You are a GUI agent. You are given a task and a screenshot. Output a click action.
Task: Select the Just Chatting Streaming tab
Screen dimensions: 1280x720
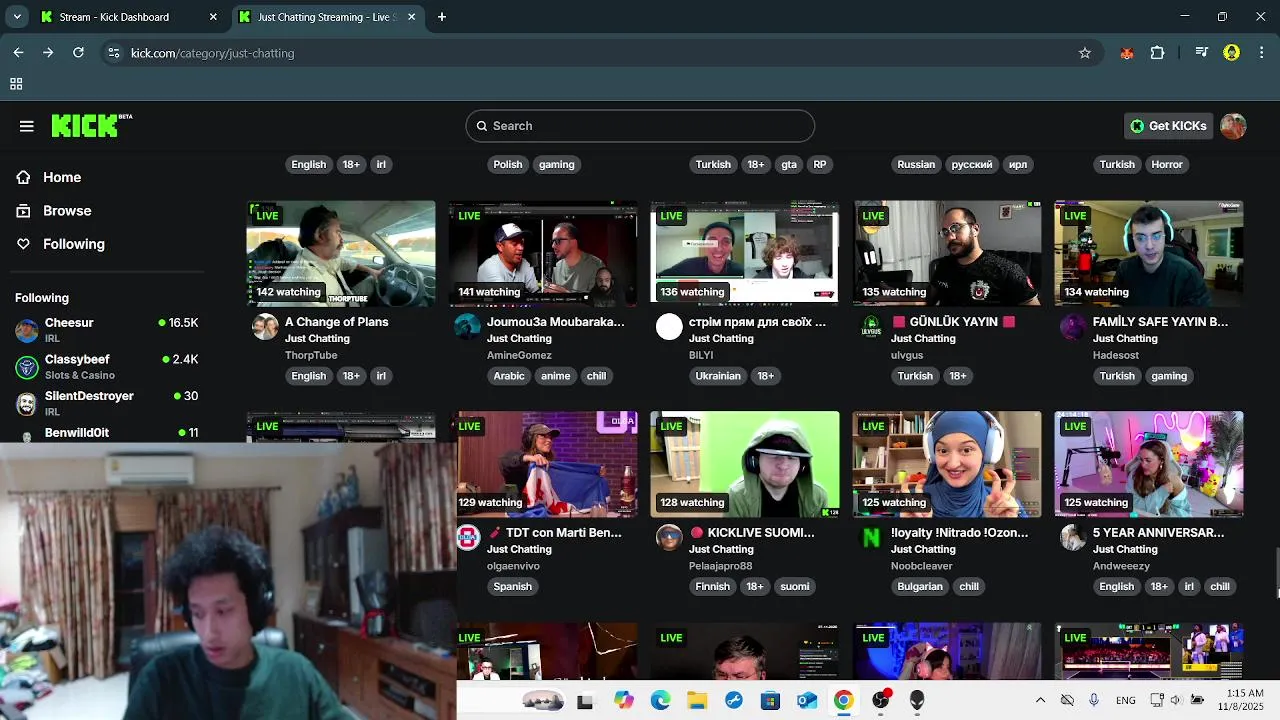(328, 17)
